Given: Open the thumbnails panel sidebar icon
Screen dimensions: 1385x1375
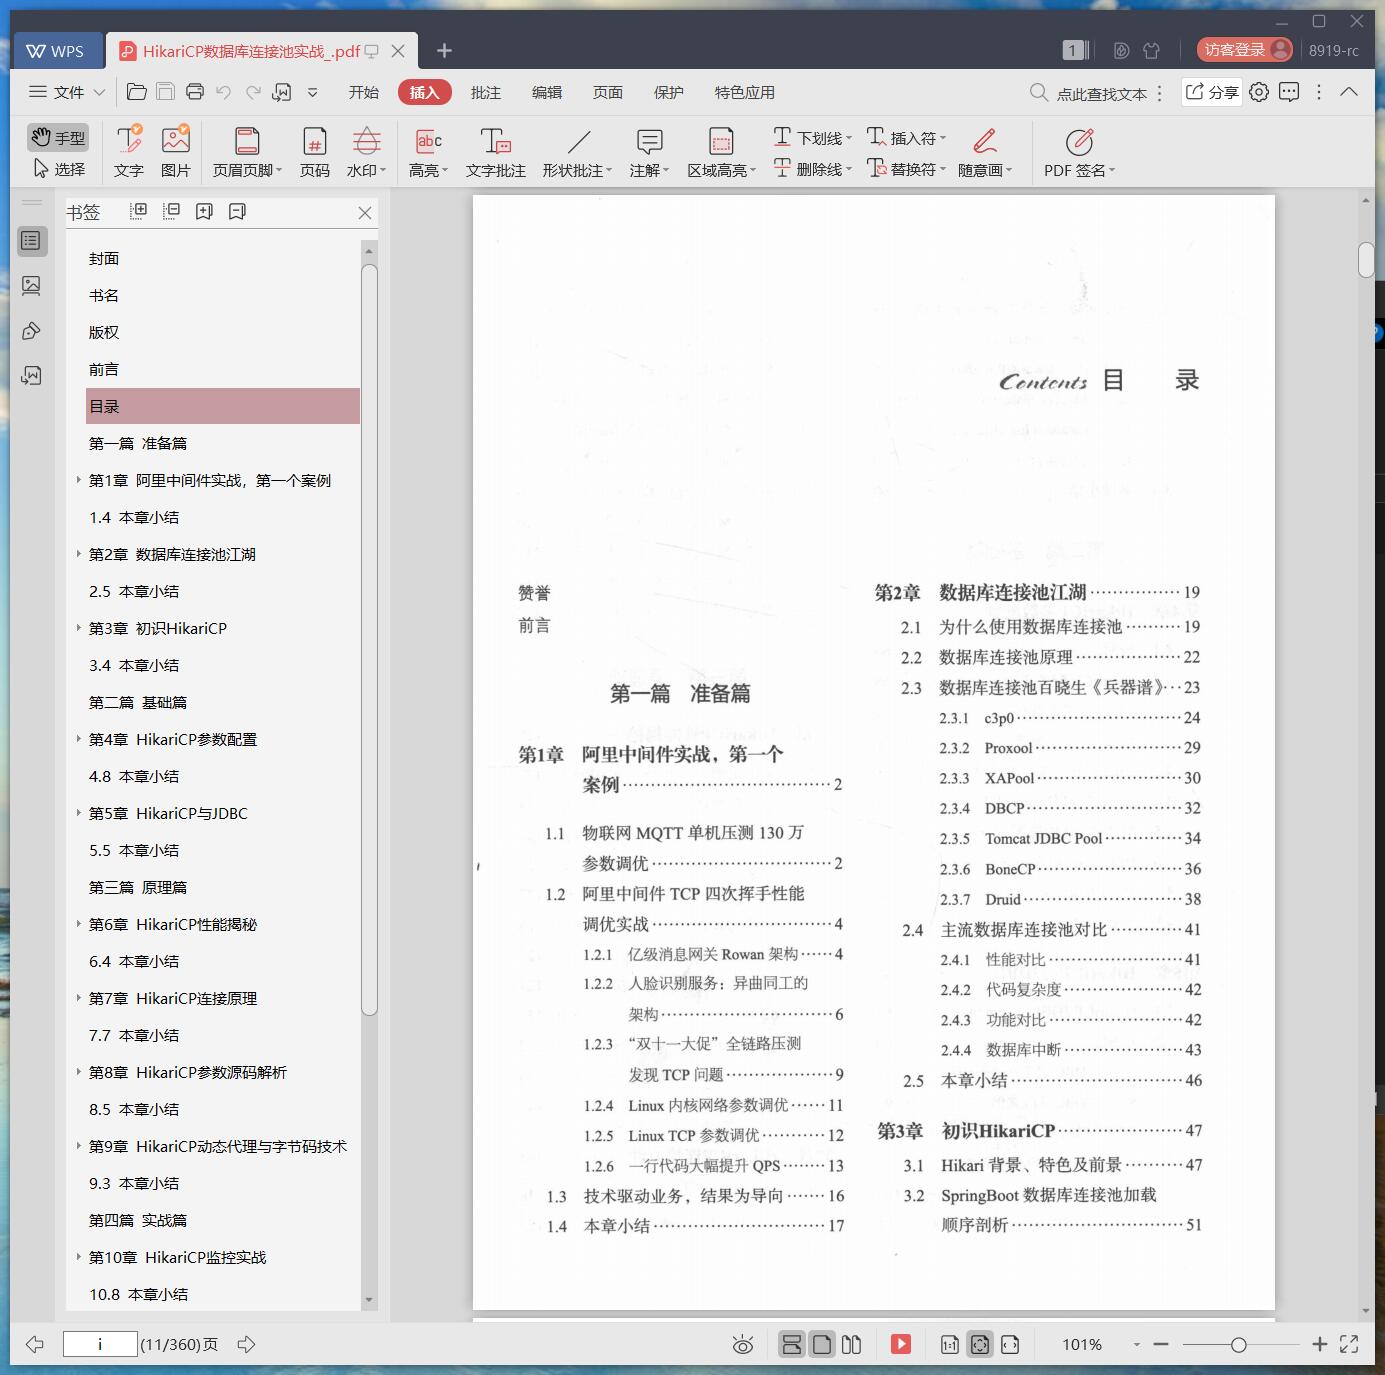Looking at the screenshot, I should coord(32,286).
